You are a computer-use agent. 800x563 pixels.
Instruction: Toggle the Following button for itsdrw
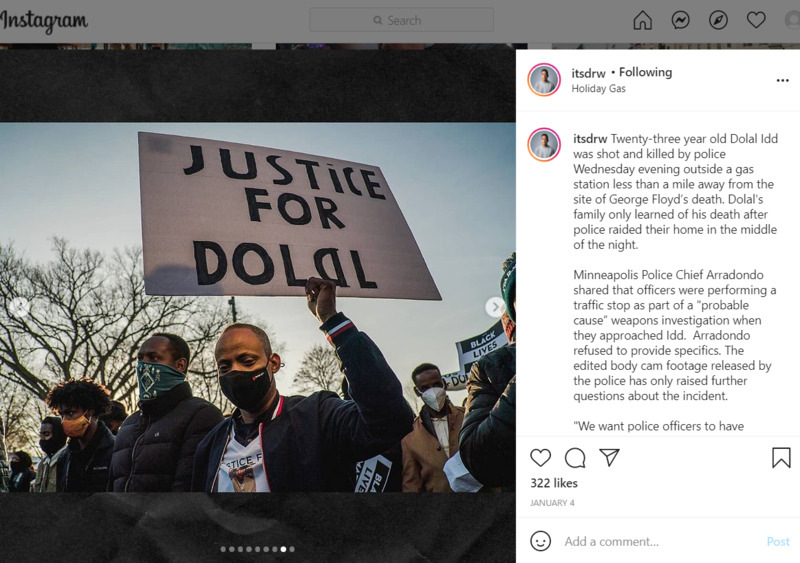645,72
